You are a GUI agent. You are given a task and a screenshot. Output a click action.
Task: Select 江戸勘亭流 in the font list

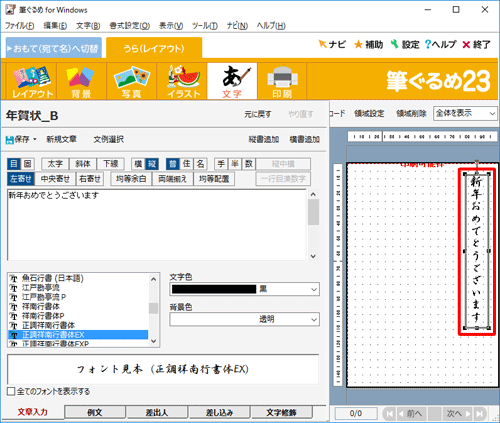click(78, 287)
